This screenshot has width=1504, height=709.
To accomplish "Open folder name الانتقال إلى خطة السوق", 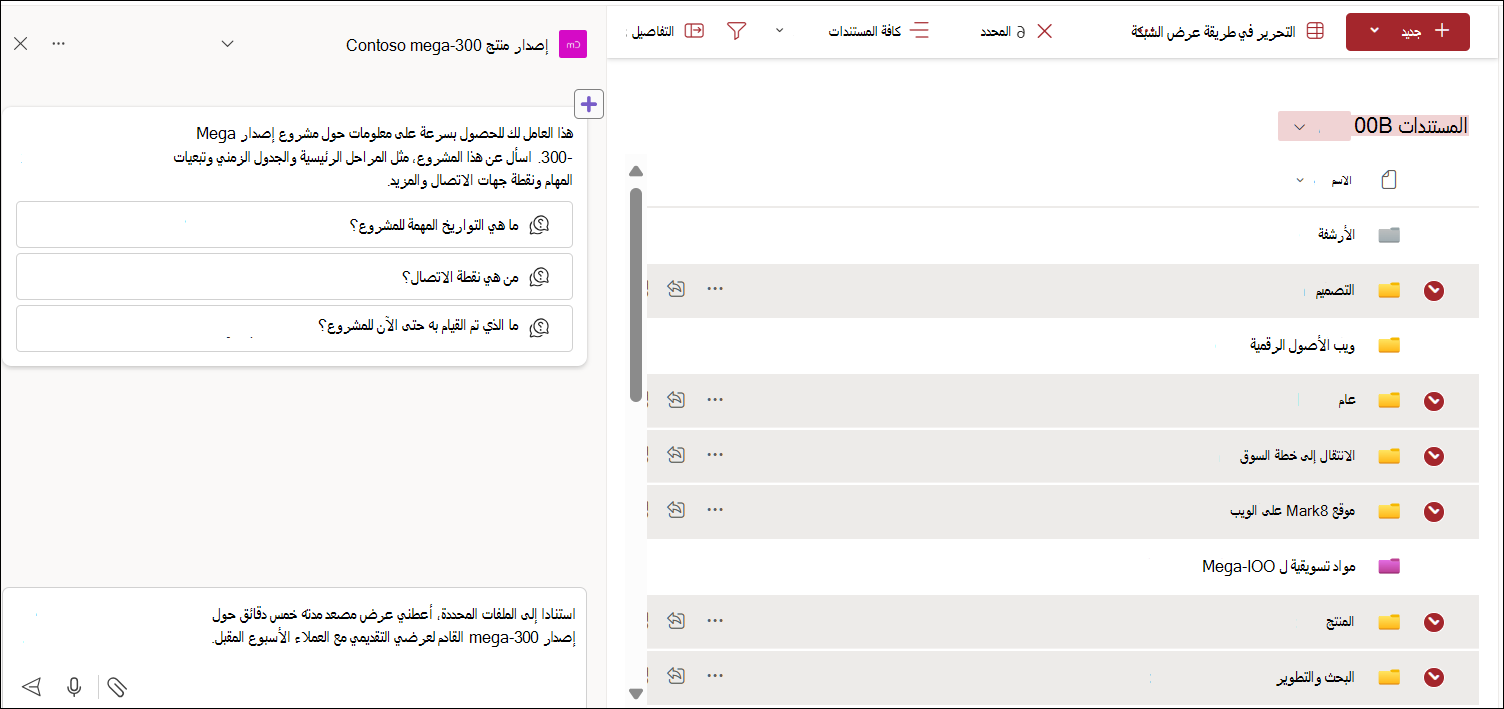I will pos(1297,456).
